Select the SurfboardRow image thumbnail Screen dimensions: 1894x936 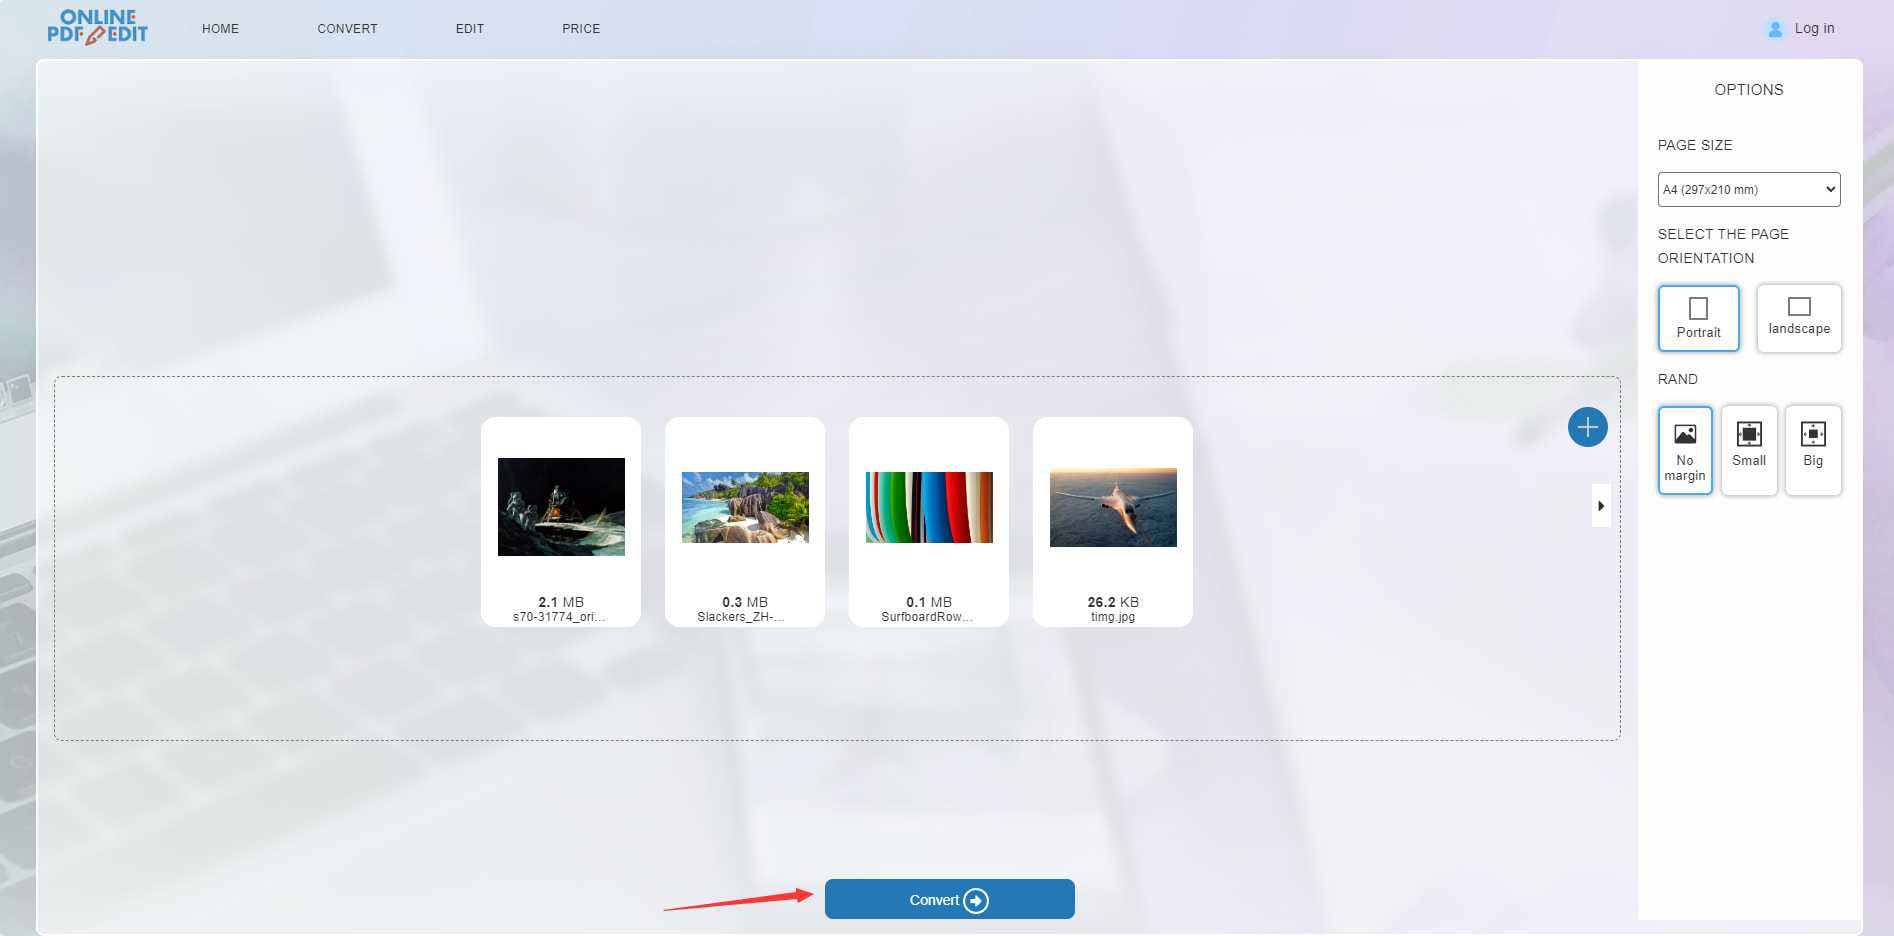point(928,507)
